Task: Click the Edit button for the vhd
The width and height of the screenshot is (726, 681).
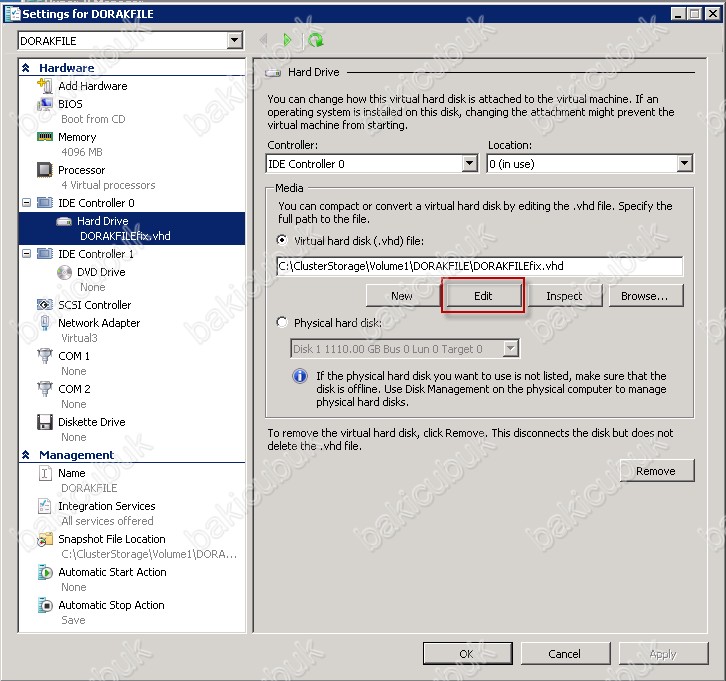Action: click(482, 296)
